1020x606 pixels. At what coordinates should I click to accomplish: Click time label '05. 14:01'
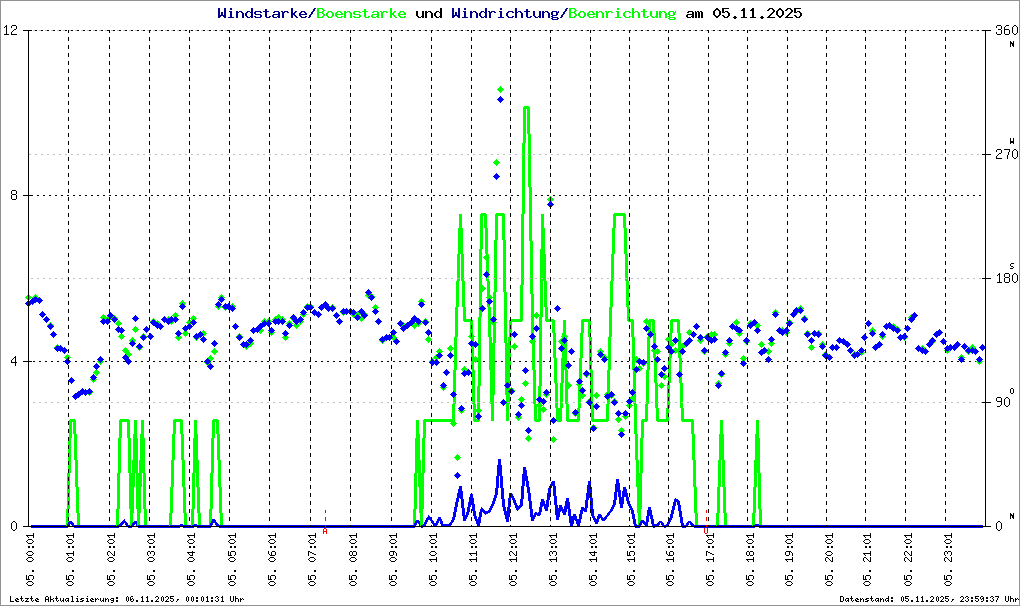point(593,560)
